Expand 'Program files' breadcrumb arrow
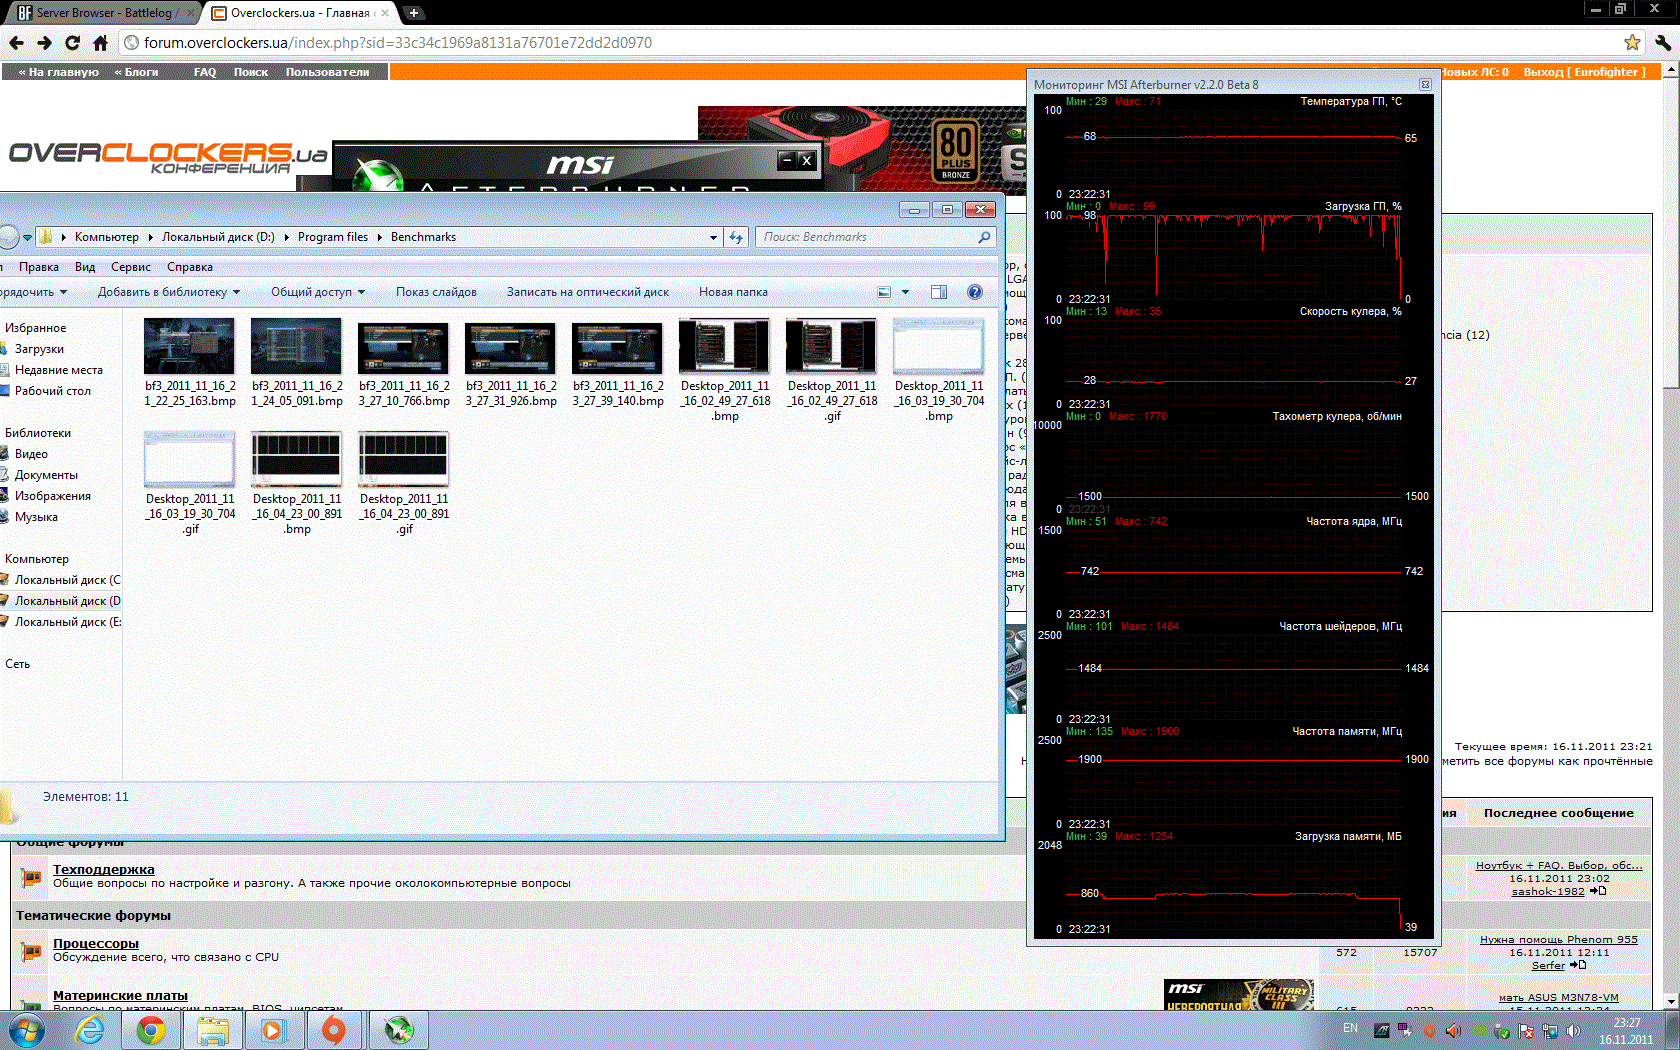The height and width of the screenshot is (1050, 1680). [379, 237]
